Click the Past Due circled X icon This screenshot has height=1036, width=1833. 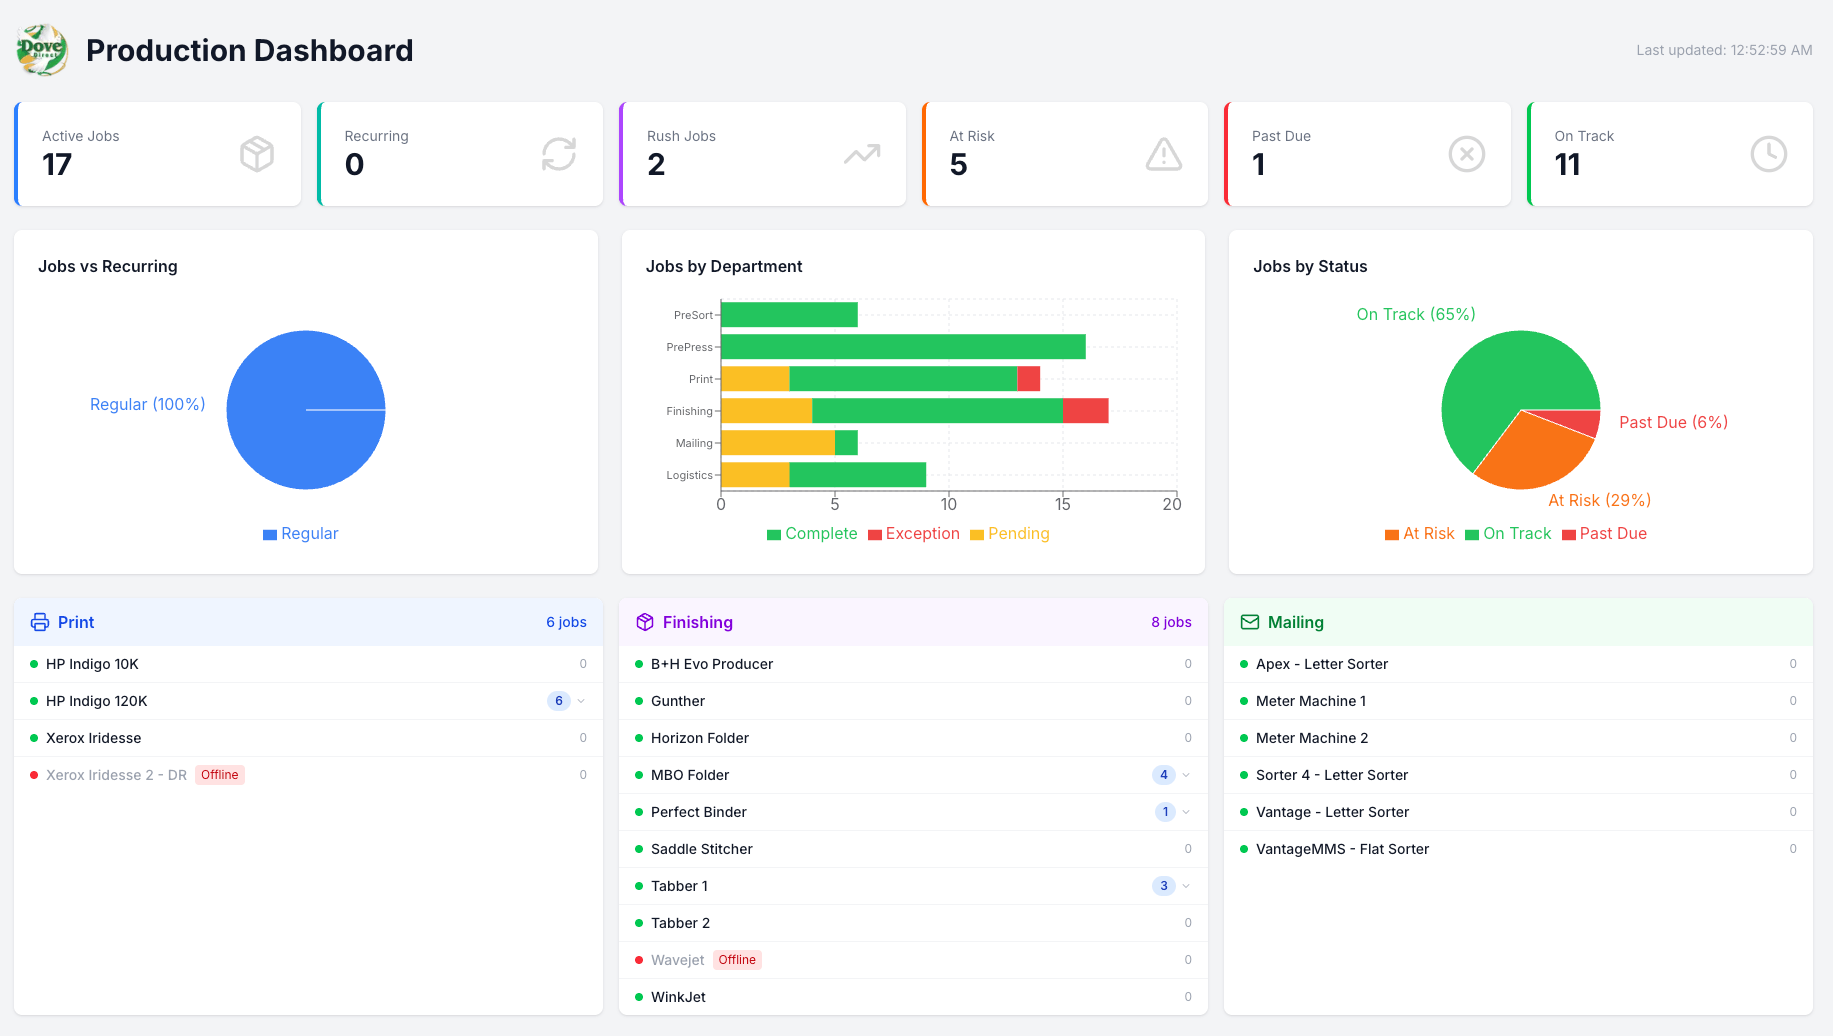click(1467, 154)
